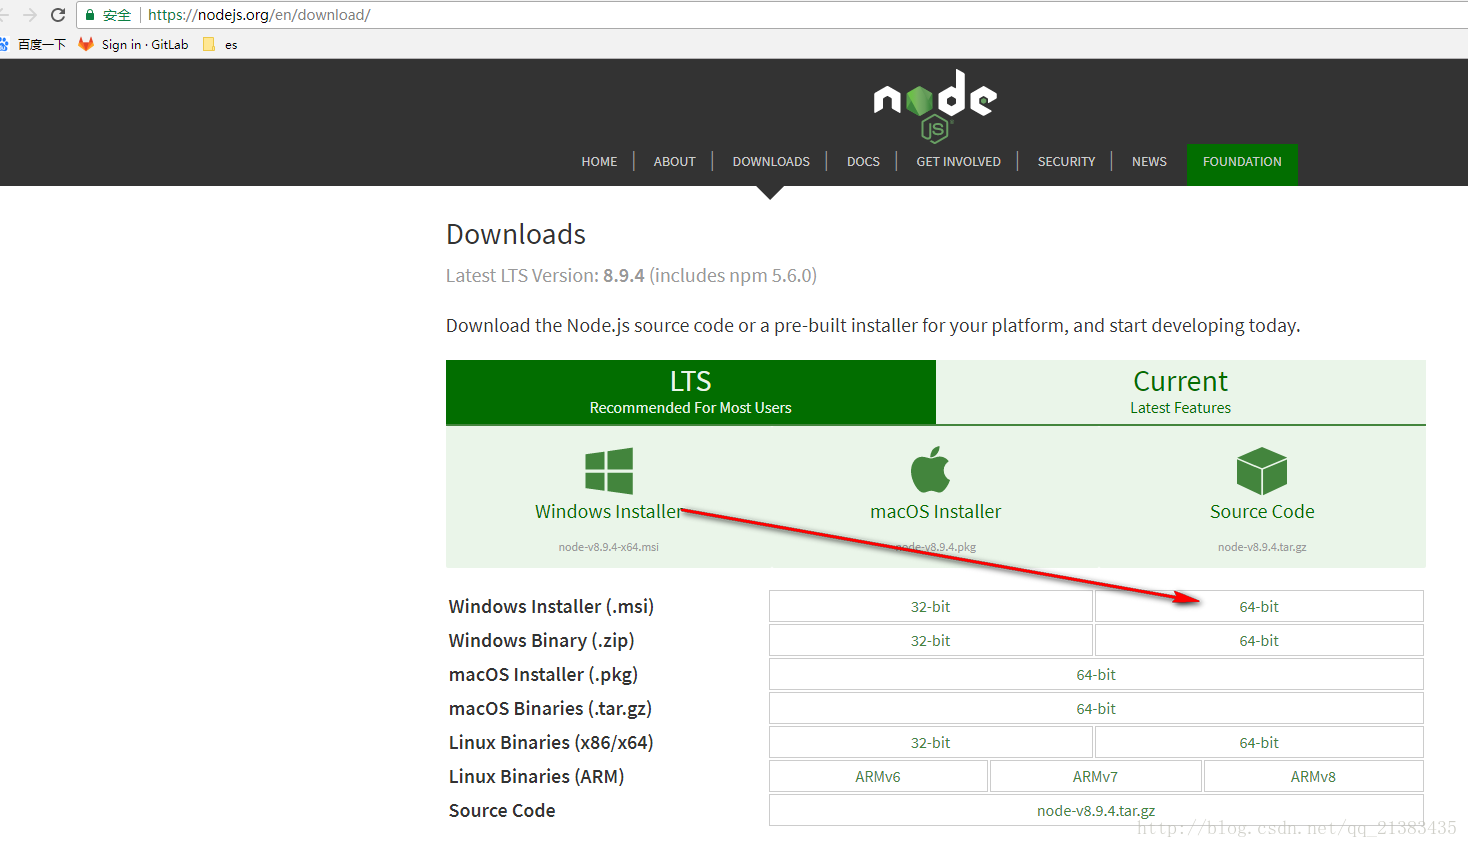The width and height of the screenshot is (1468, 848).
Task: Click the Source Code link under cube
Action: 1262,511
